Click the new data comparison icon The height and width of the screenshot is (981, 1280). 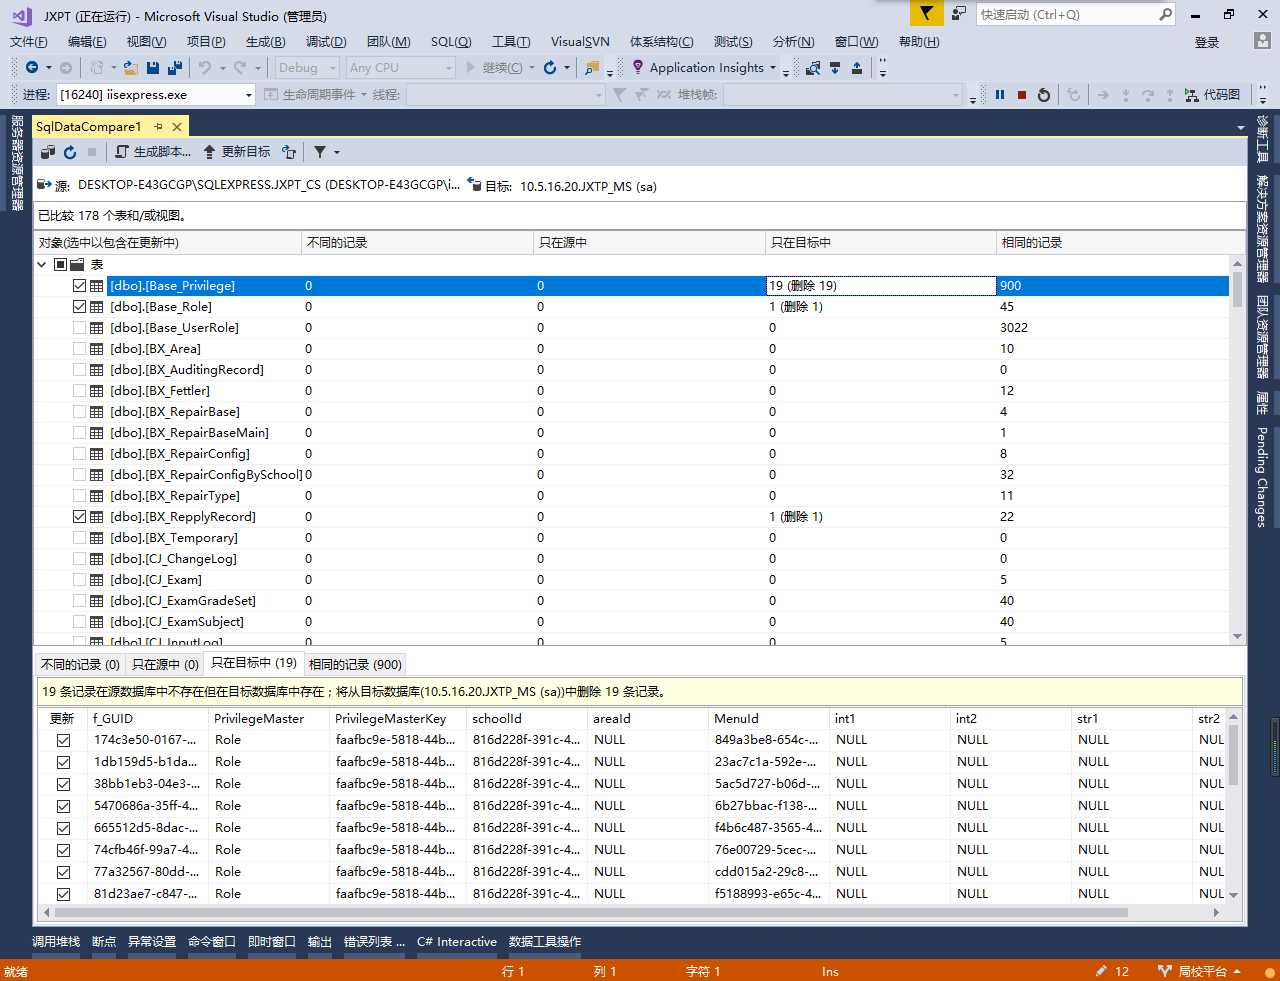point(48,152)
